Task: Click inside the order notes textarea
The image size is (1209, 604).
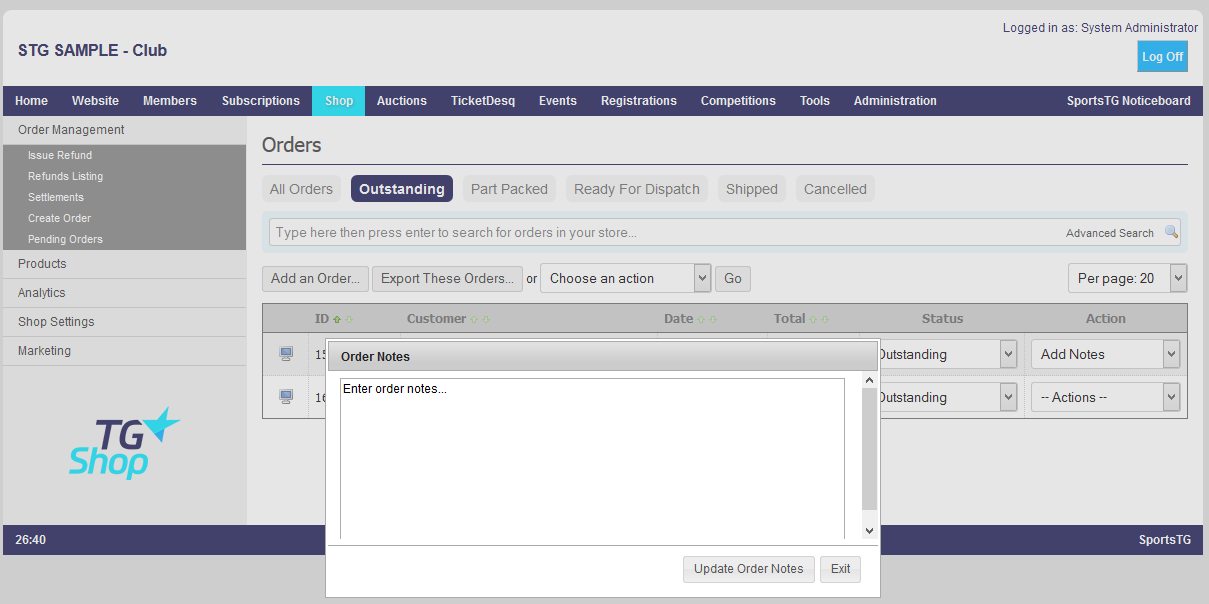Action: pos(592,458)
